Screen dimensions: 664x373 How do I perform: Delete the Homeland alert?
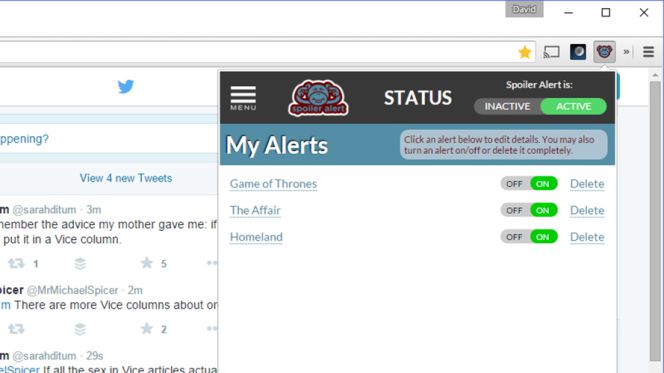[x=587, y=237]
